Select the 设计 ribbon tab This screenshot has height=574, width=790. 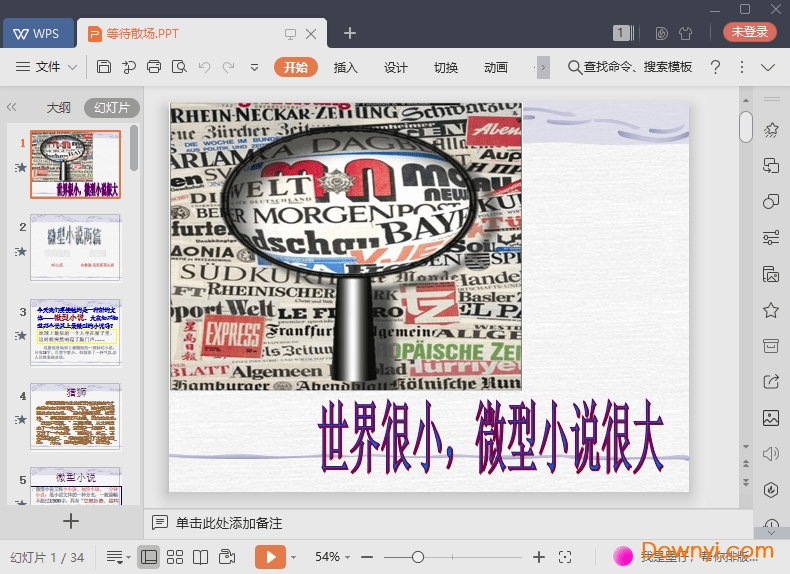396,67
